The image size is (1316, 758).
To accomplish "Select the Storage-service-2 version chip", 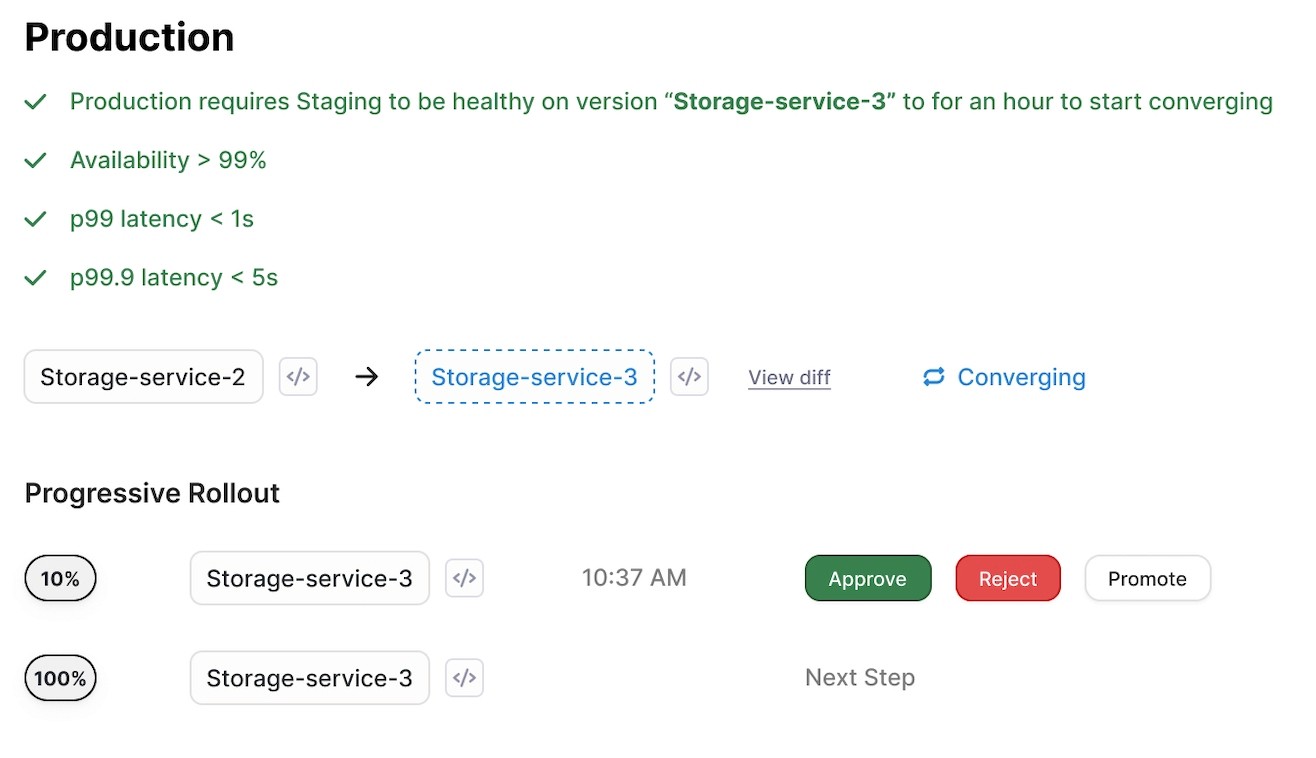I will pyautogui.click(x=143, y=377).
